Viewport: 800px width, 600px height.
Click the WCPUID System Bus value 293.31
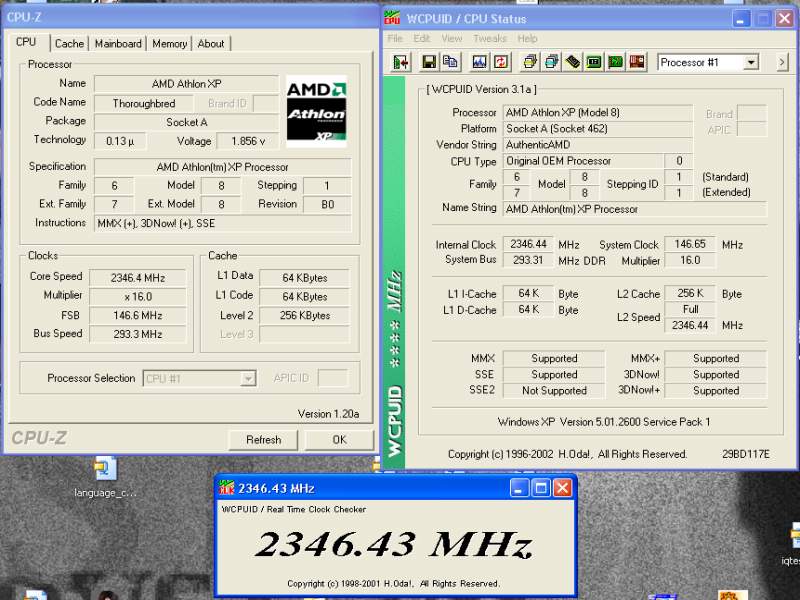[x=528, y=260]
